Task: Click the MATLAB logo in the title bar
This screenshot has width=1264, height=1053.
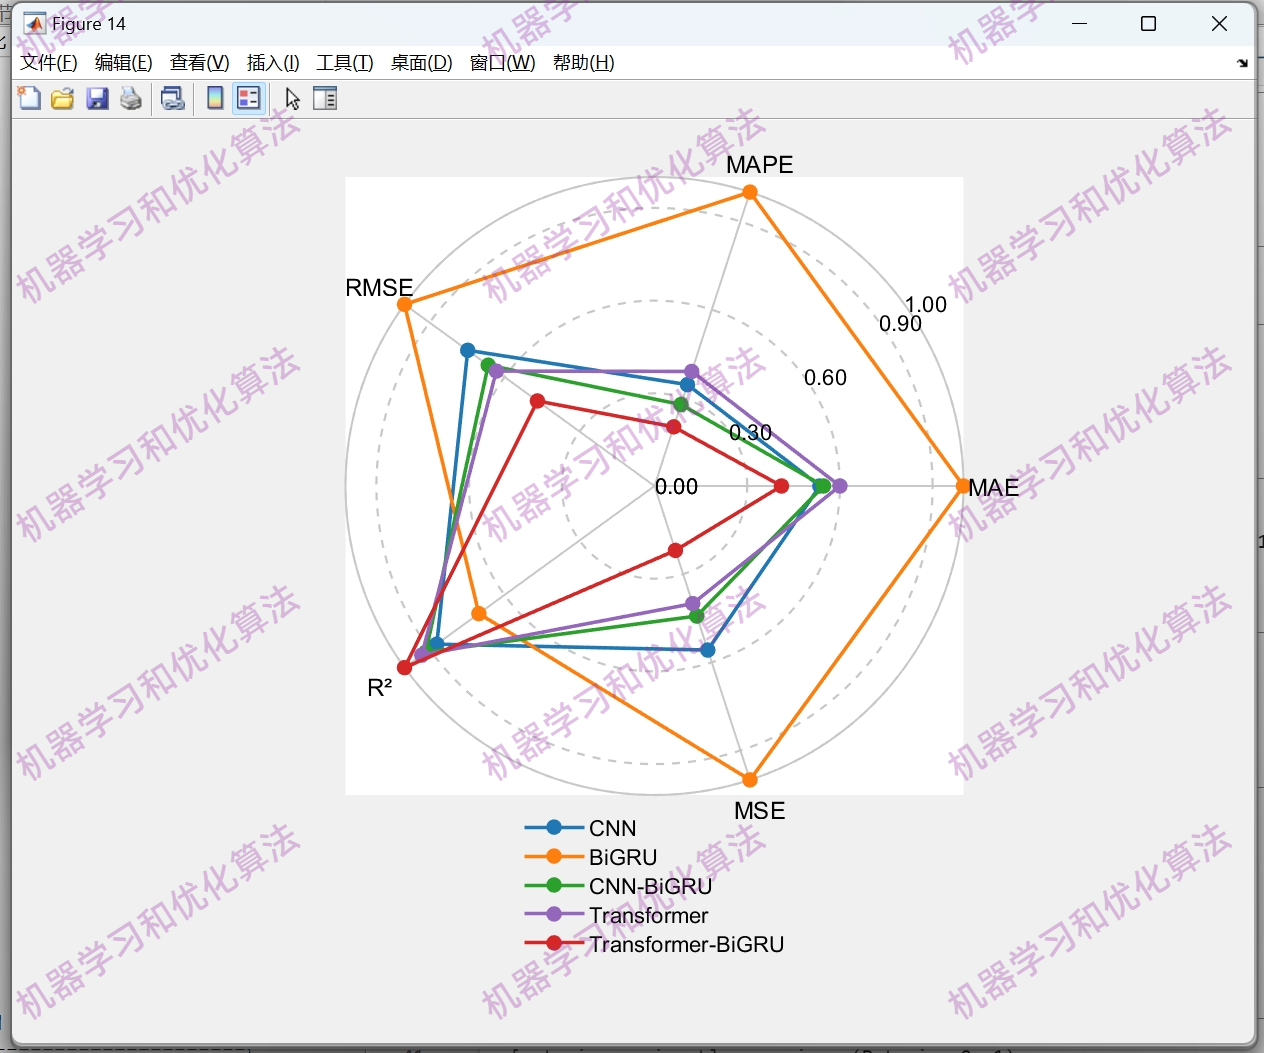Action: click(34, 22)
